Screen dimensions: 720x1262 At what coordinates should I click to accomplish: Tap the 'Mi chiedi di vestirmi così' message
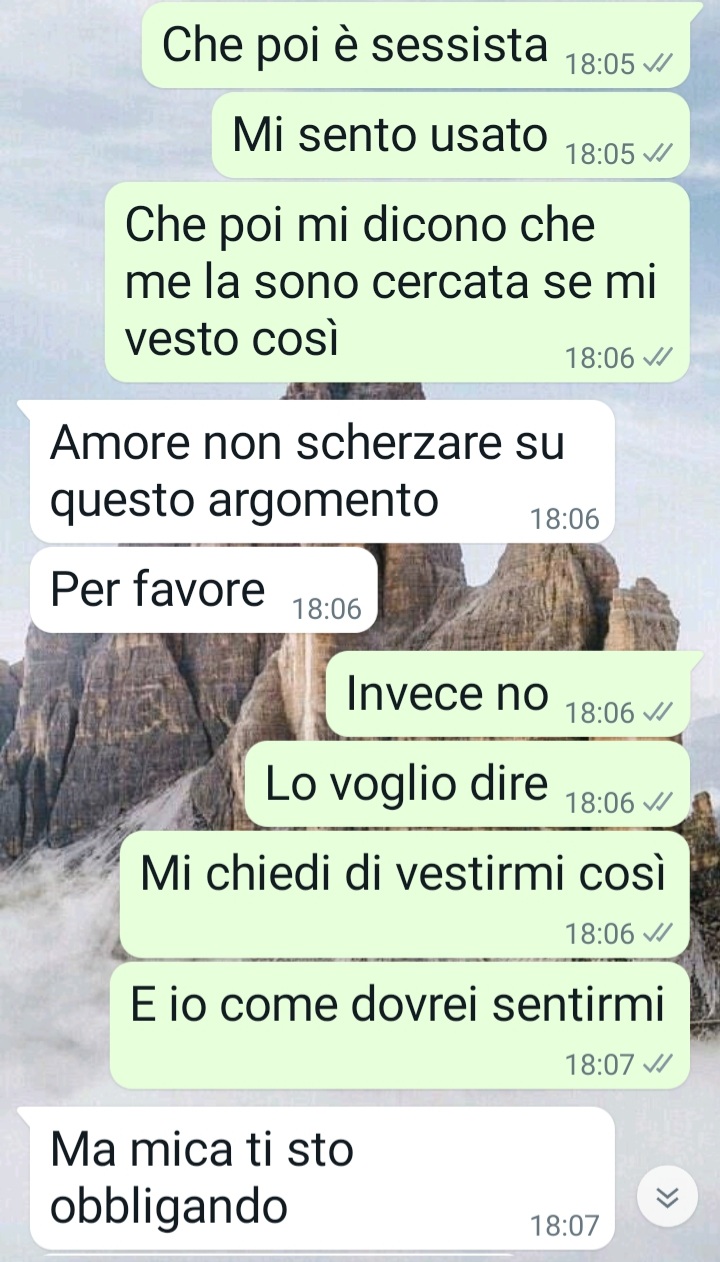click(x=405, y=894)
